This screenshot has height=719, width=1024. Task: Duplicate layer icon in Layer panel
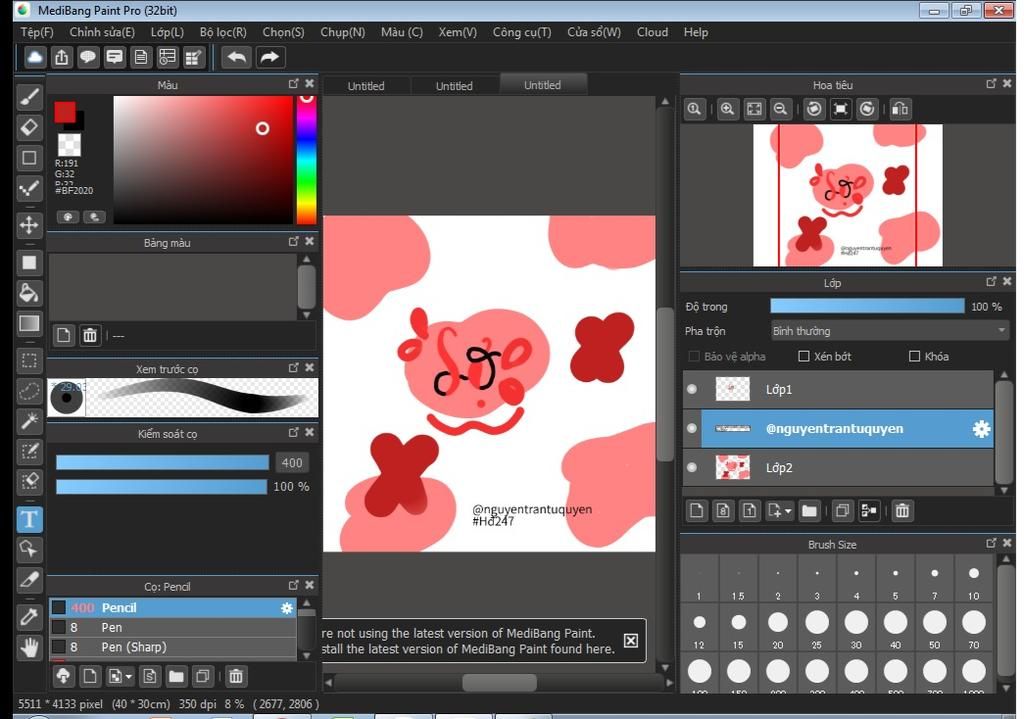842,511
